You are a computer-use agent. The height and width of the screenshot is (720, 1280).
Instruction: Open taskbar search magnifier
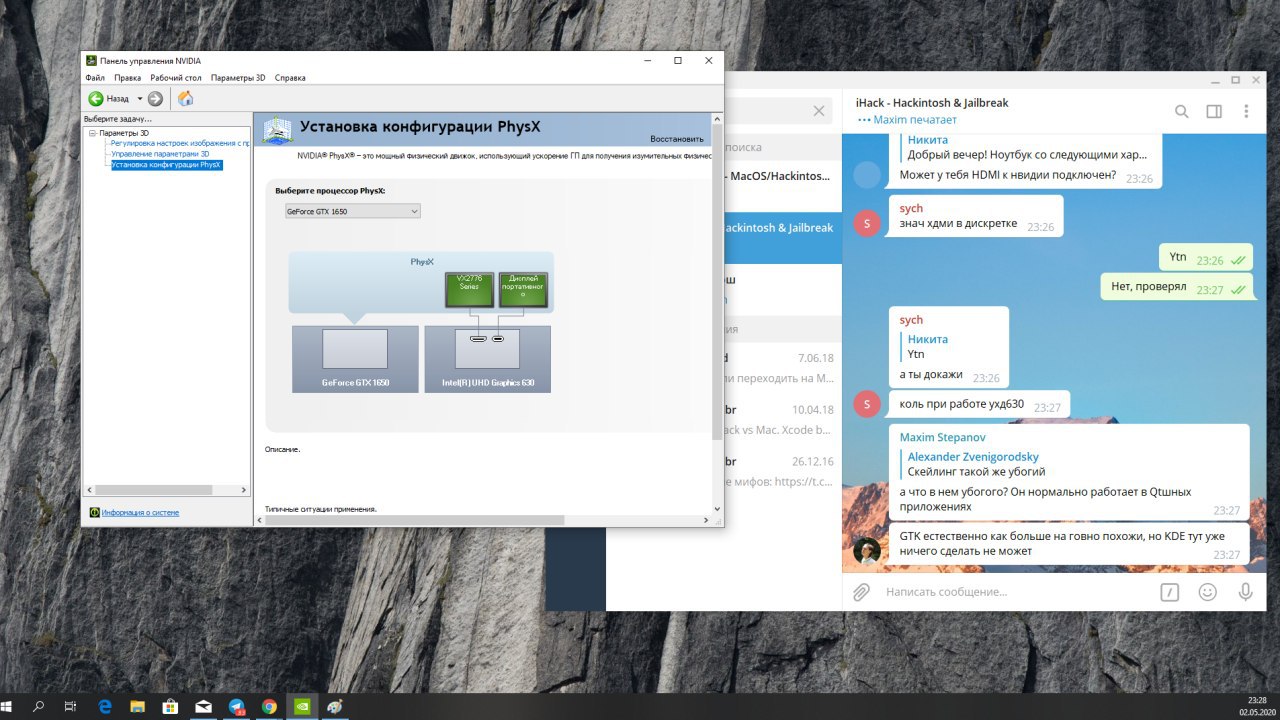coord(39,706)
